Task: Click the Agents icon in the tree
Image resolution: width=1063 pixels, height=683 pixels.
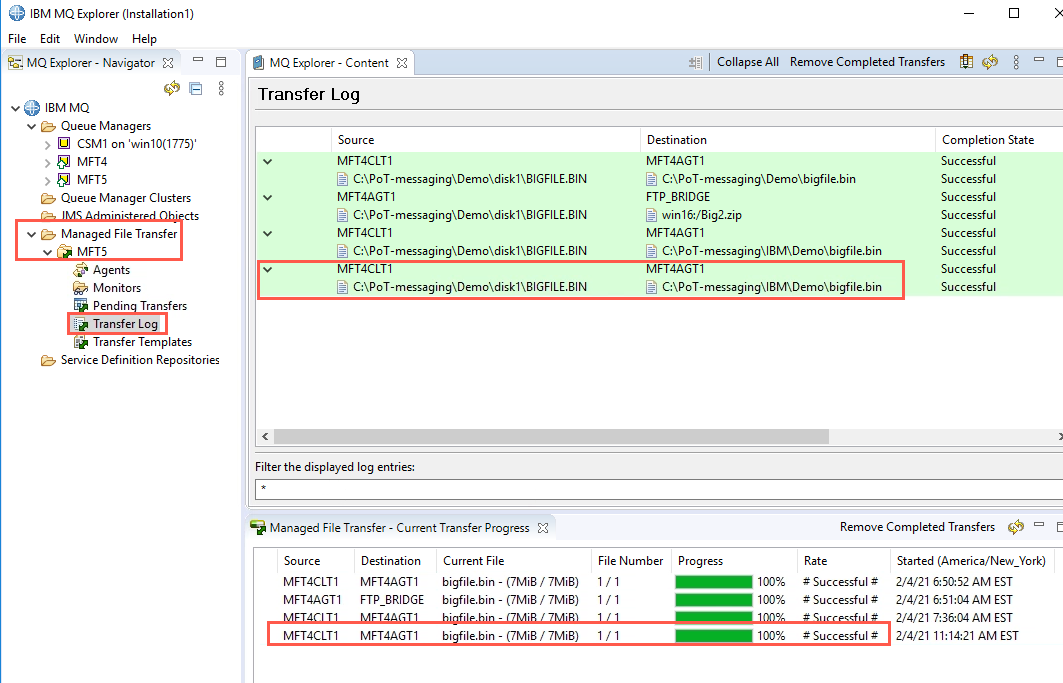Action: (x=81, y=270)
